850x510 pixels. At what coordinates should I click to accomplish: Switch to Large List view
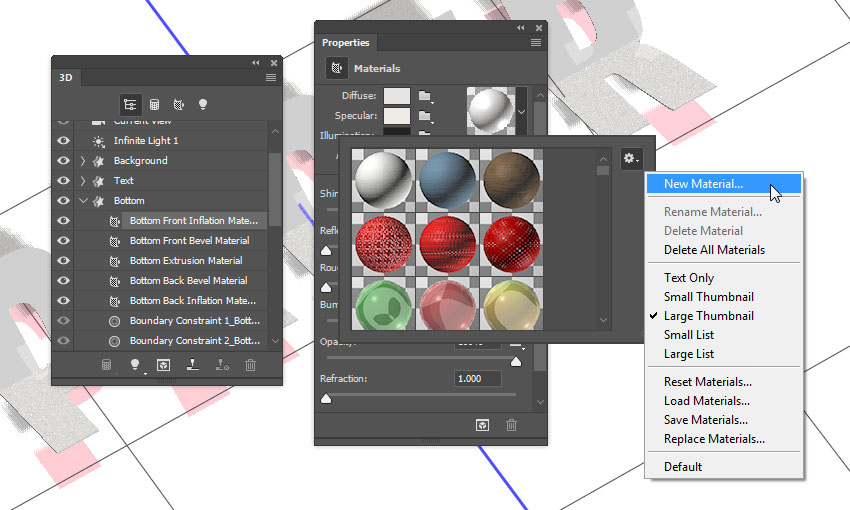(688, 353)
